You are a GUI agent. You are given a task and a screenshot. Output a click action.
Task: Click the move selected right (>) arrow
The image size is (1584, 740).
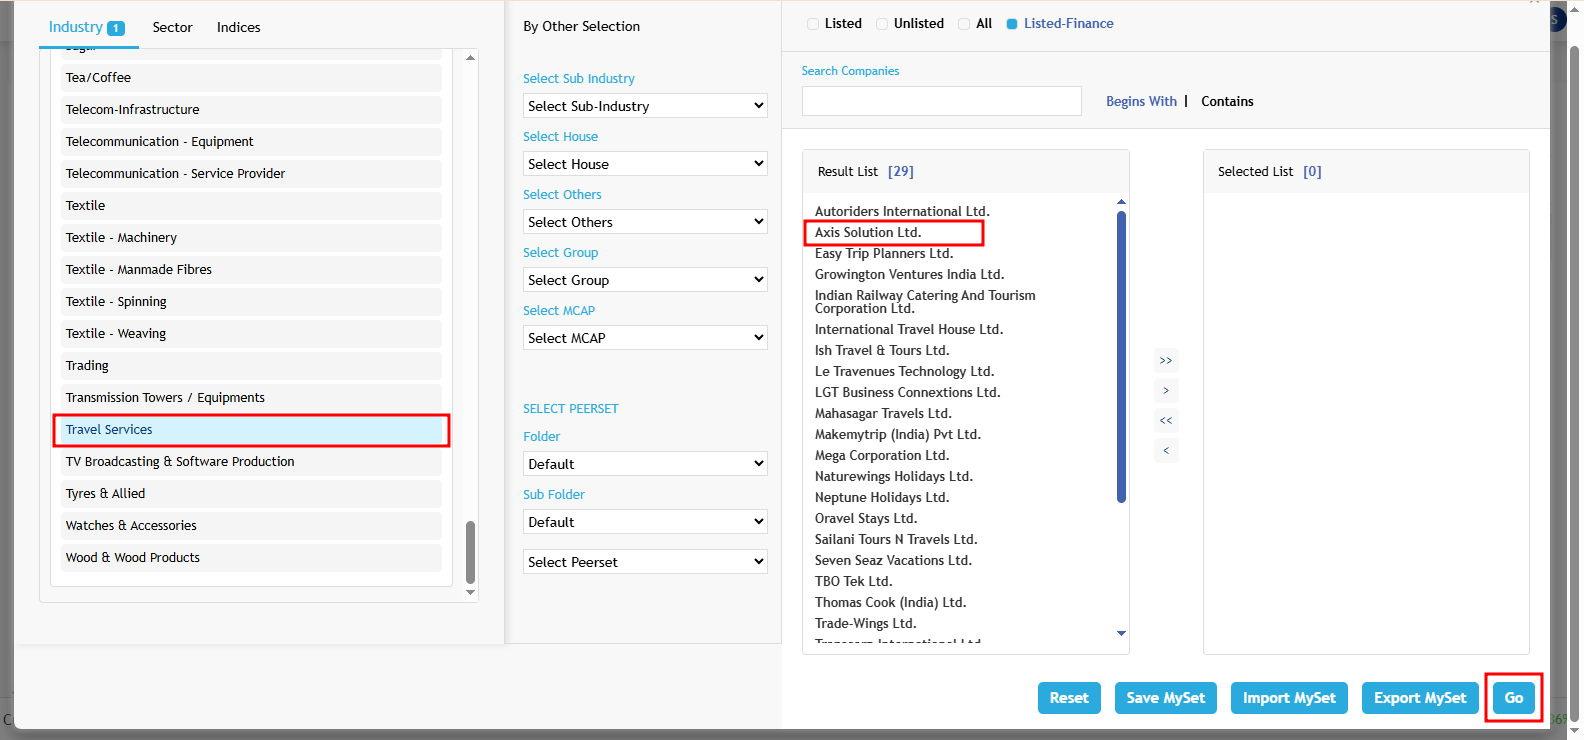[x=1166, y=390]
